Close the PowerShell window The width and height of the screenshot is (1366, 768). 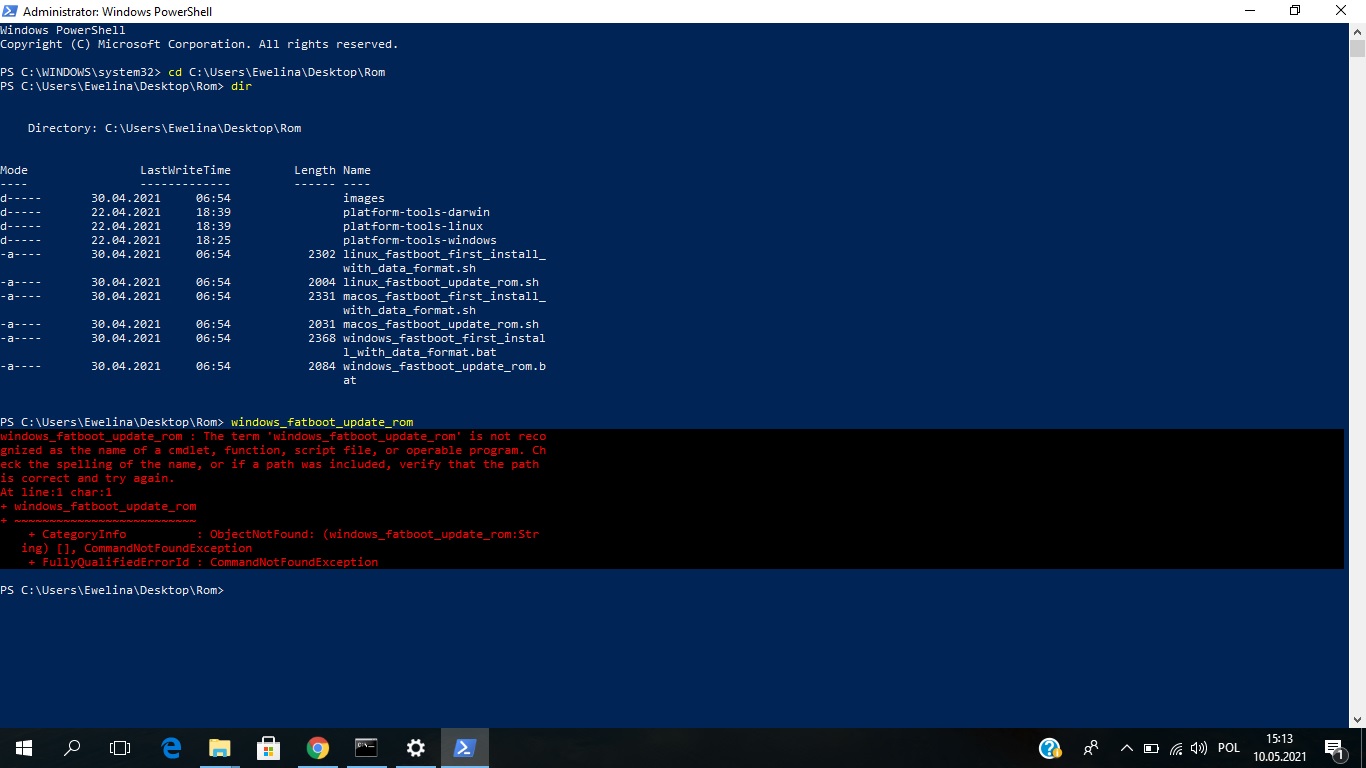point(1342,11)
